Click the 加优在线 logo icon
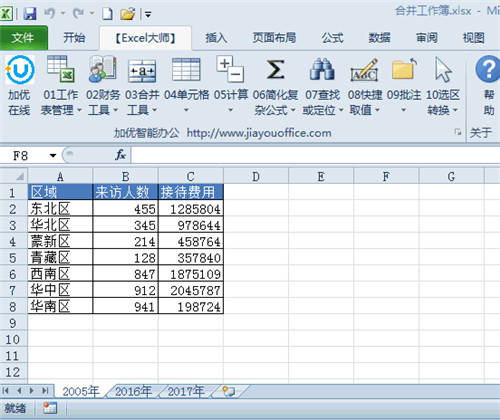The width and height of the screenshot is (500, 420). (x=20, y=70)
